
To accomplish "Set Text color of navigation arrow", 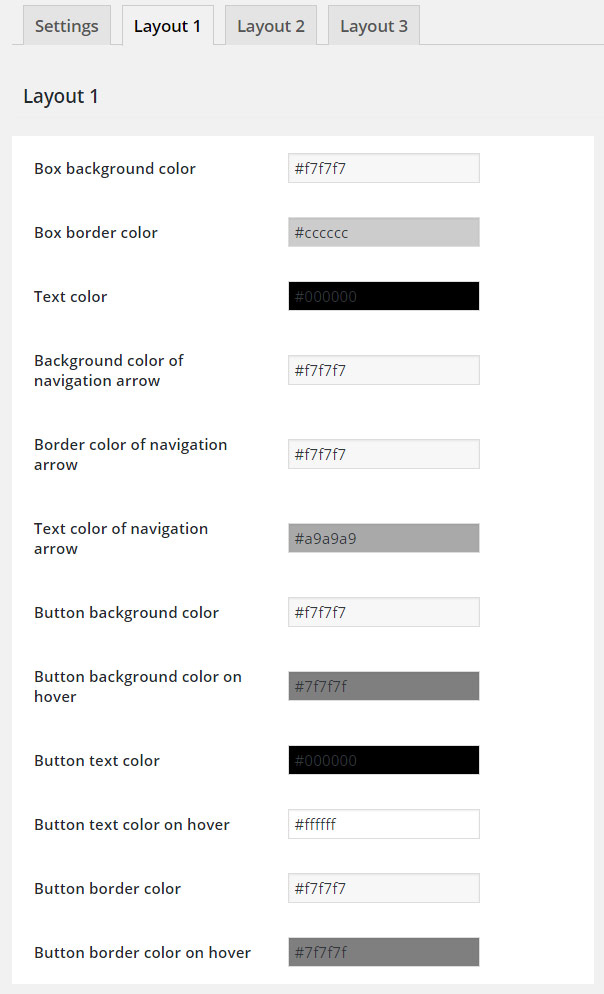I will coord(384,538).
